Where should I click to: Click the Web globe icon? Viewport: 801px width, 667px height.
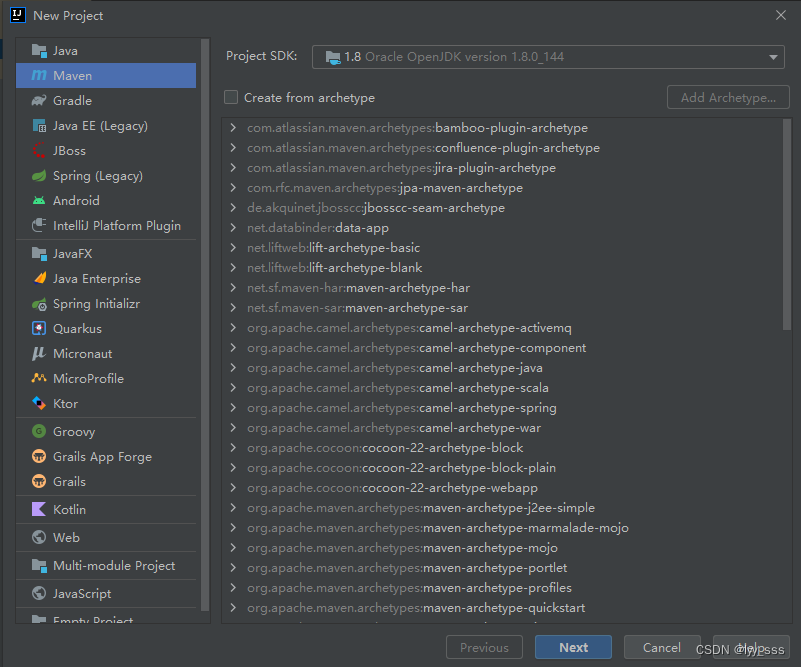click(x=39, y=537)
